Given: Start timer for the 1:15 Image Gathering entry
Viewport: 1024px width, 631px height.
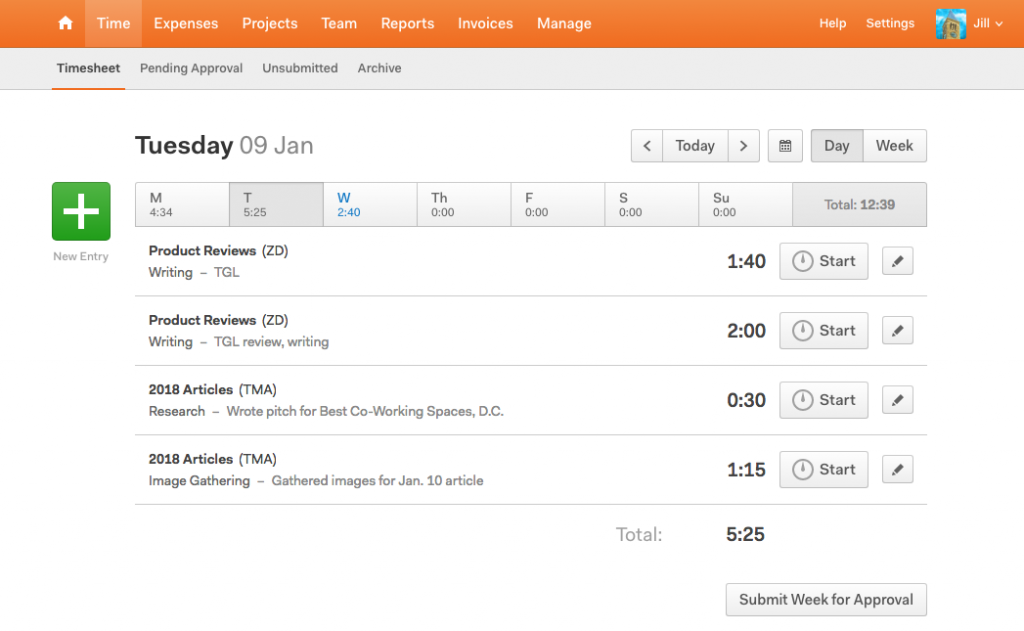Looking at the screenshot, I should [x=824, y=469].
